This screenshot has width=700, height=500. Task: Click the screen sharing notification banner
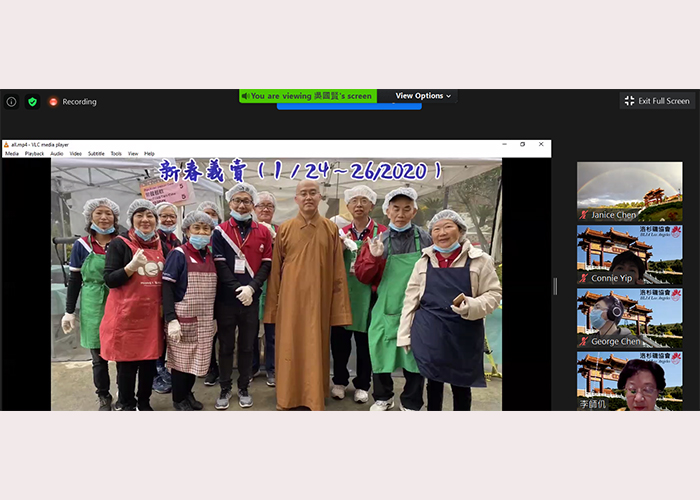click(x=308, y=96)
